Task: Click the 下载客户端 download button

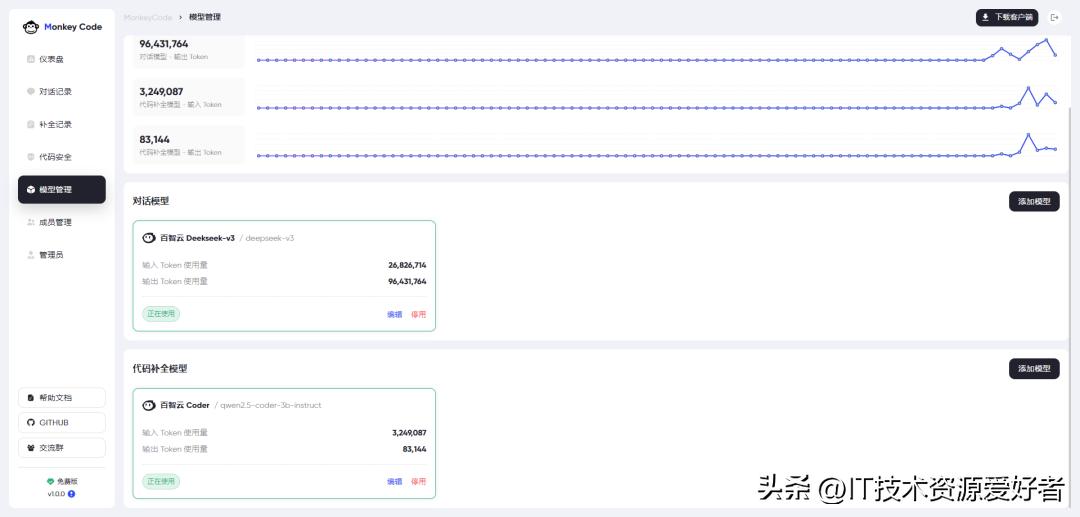Action: [1006, 17]
